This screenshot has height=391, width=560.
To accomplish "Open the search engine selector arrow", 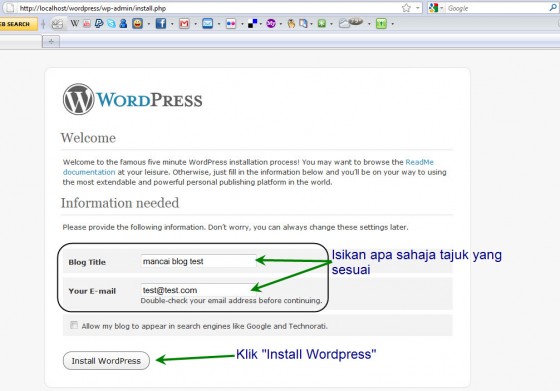I will click(442, 8).
